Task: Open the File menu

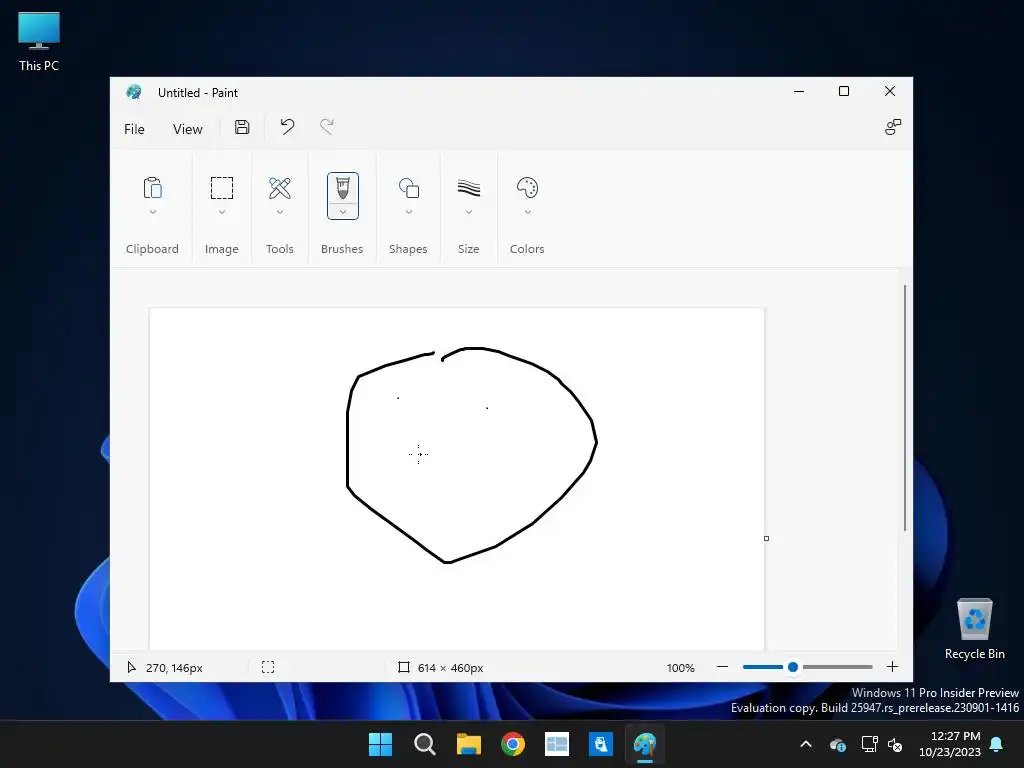Action: [x=134, y=129]
